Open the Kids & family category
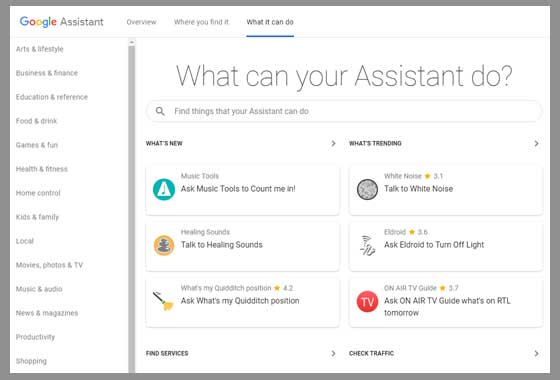 pos(37,217)
